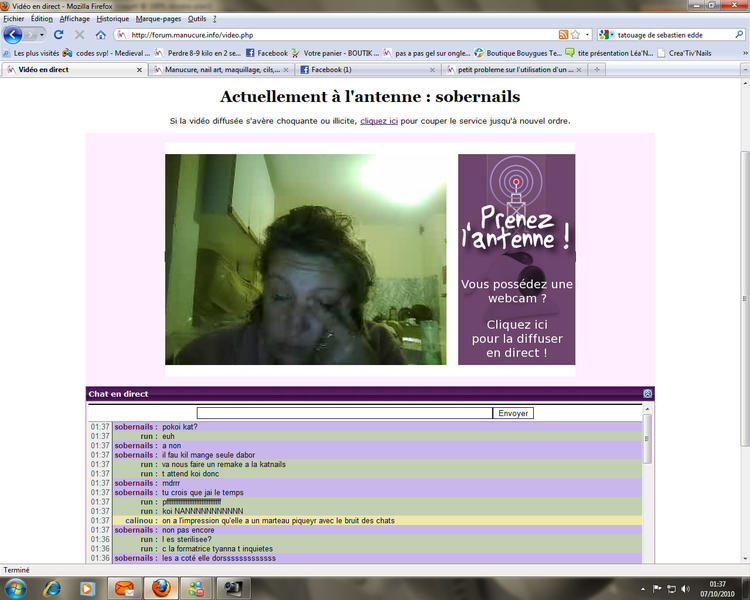Image resolution: width=750 pixels, height=600 pixels.
Task: Click the Envoyer button in chat
Action: click(x=513, y=413)
